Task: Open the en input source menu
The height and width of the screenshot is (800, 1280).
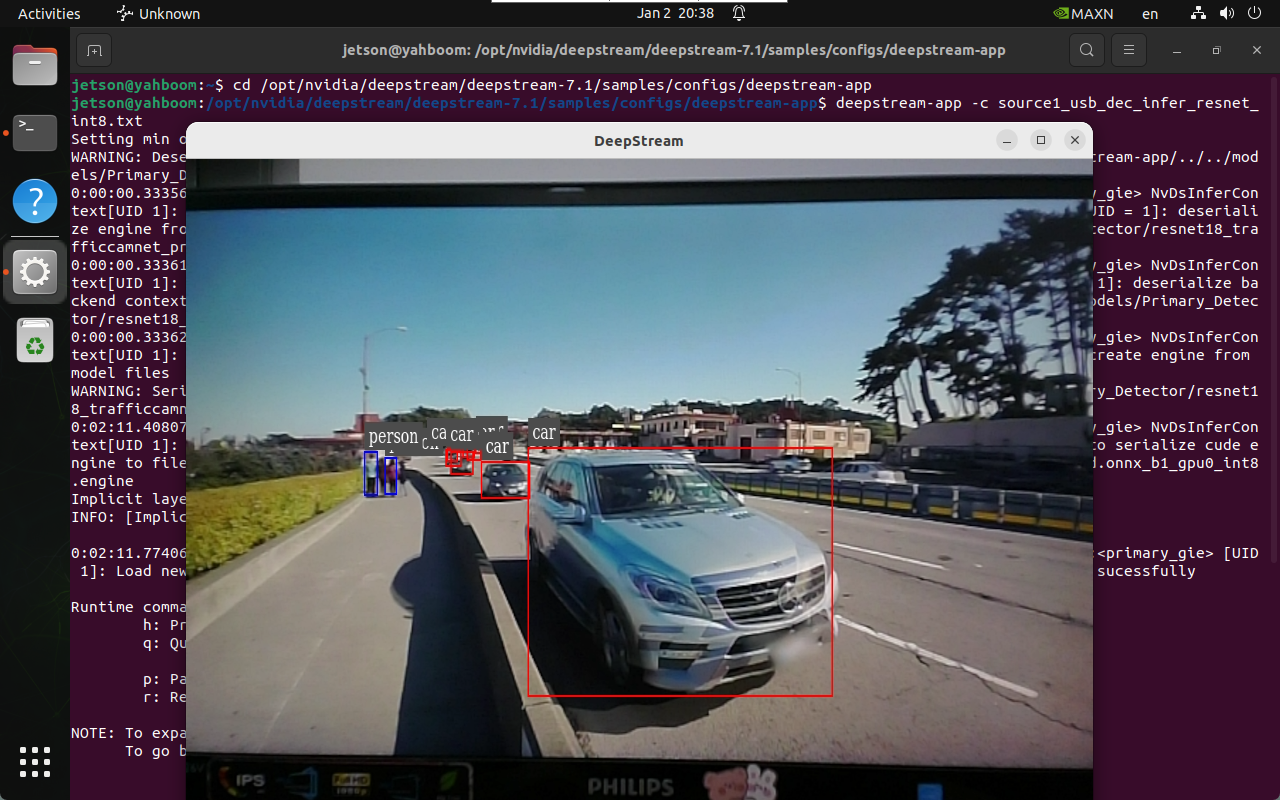Action: [1150, 14]
